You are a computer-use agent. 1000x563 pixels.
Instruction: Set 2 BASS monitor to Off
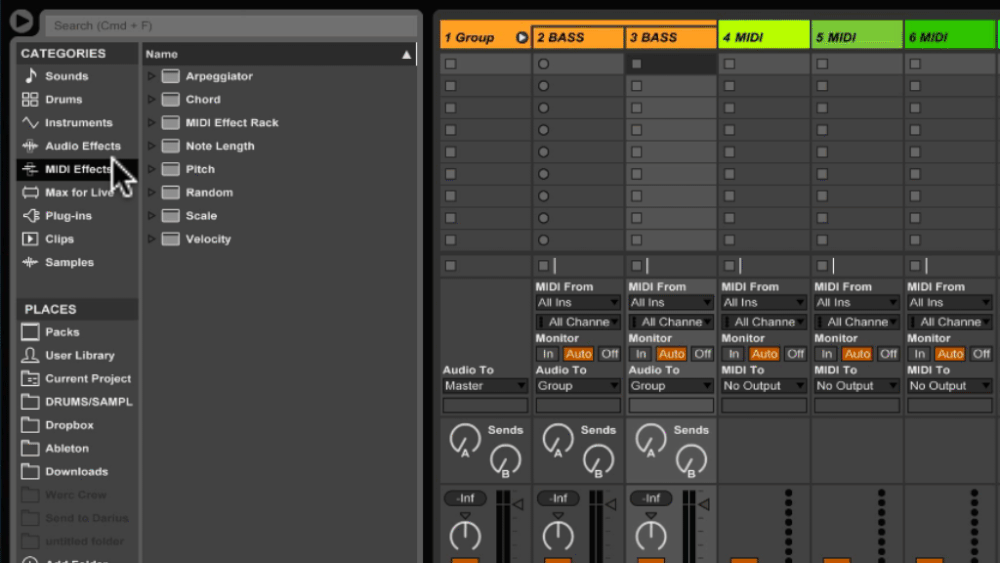point(610,354)
